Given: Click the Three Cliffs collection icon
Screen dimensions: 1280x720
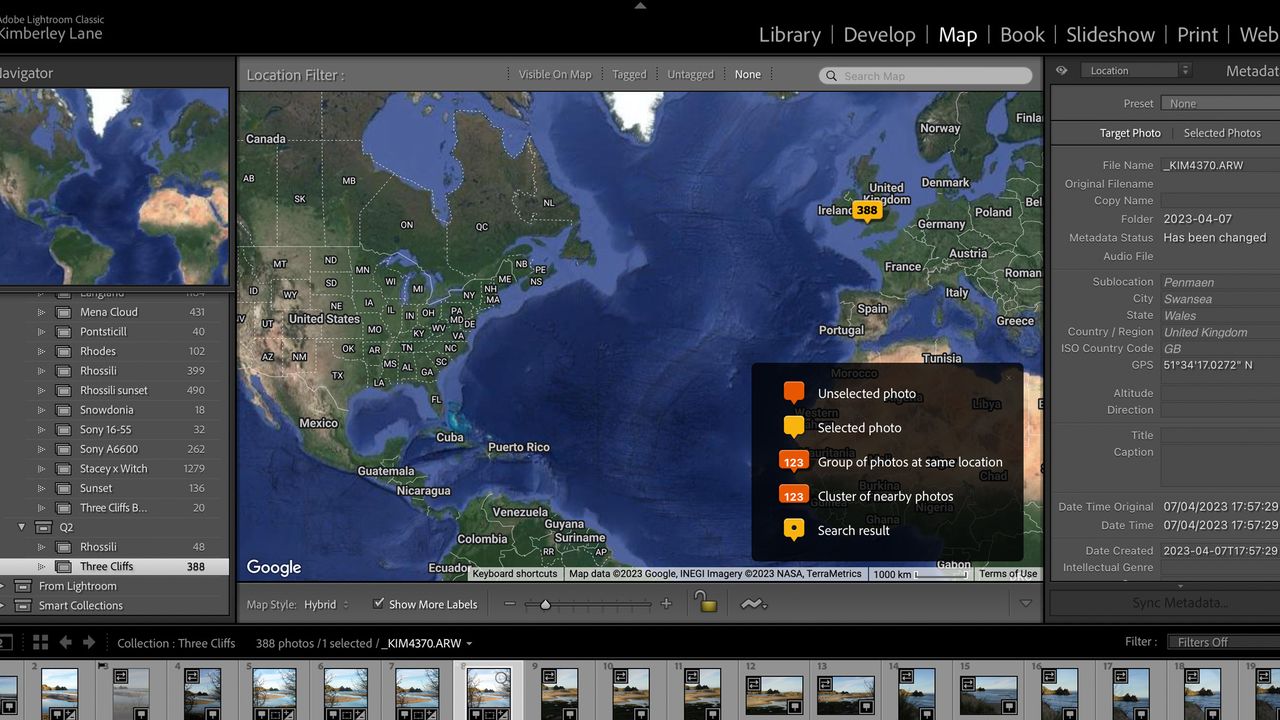Looking at the screenshot, I should pos(63,566).
